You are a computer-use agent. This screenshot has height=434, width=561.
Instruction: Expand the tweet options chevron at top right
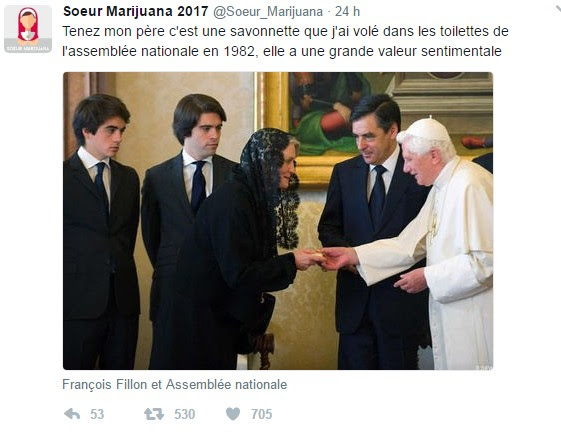pos(557,9)
